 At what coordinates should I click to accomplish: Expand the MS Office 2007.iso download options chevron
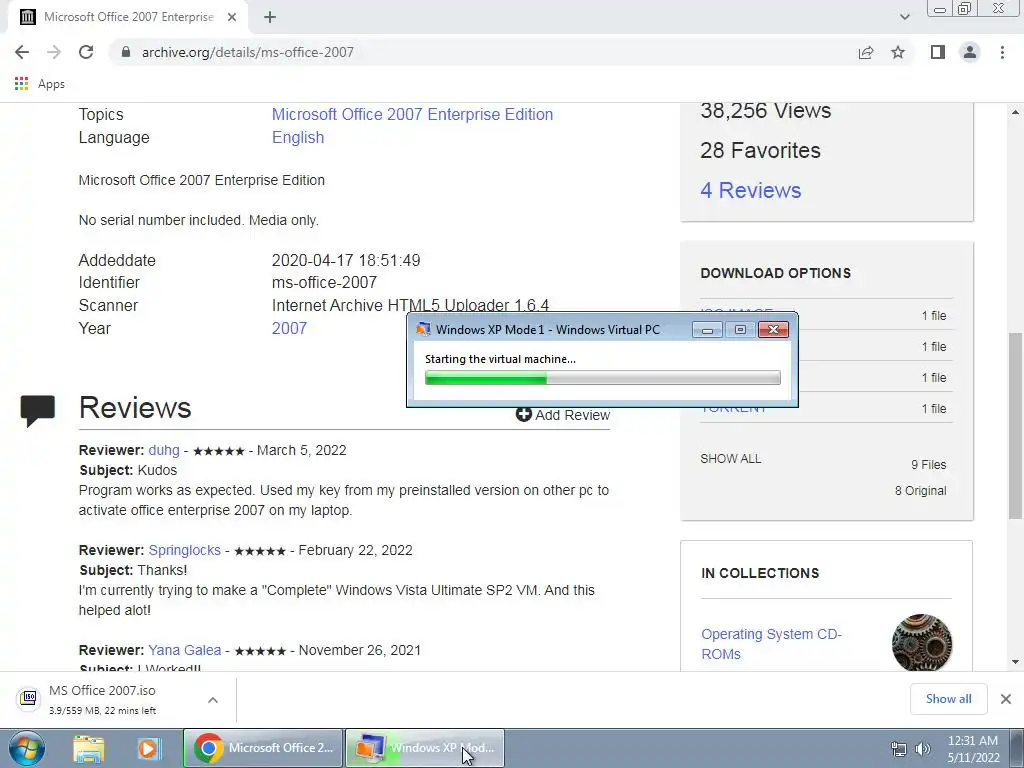point(213,700)
